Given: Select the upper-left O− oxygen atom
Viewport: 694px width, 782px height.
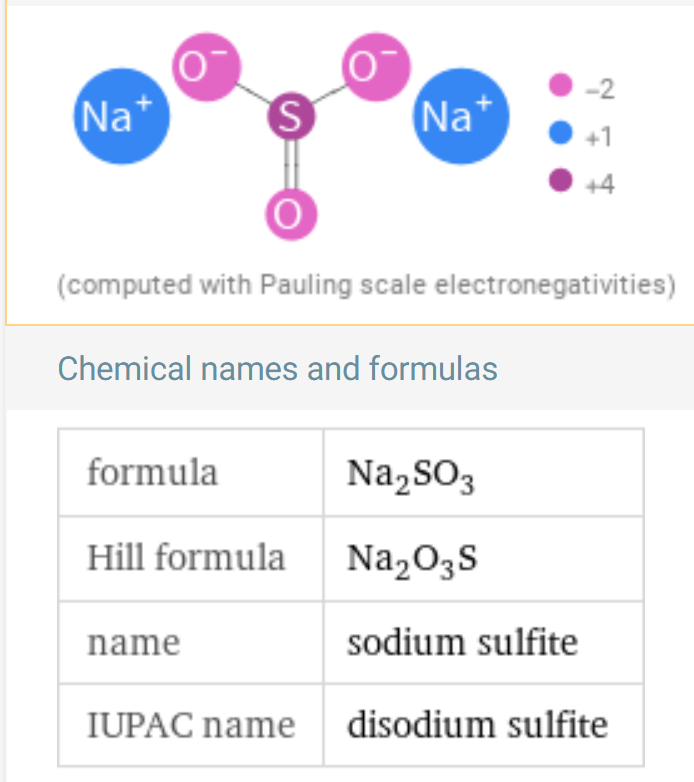Looking at the screenshot, I should click(x=206, y=67).
